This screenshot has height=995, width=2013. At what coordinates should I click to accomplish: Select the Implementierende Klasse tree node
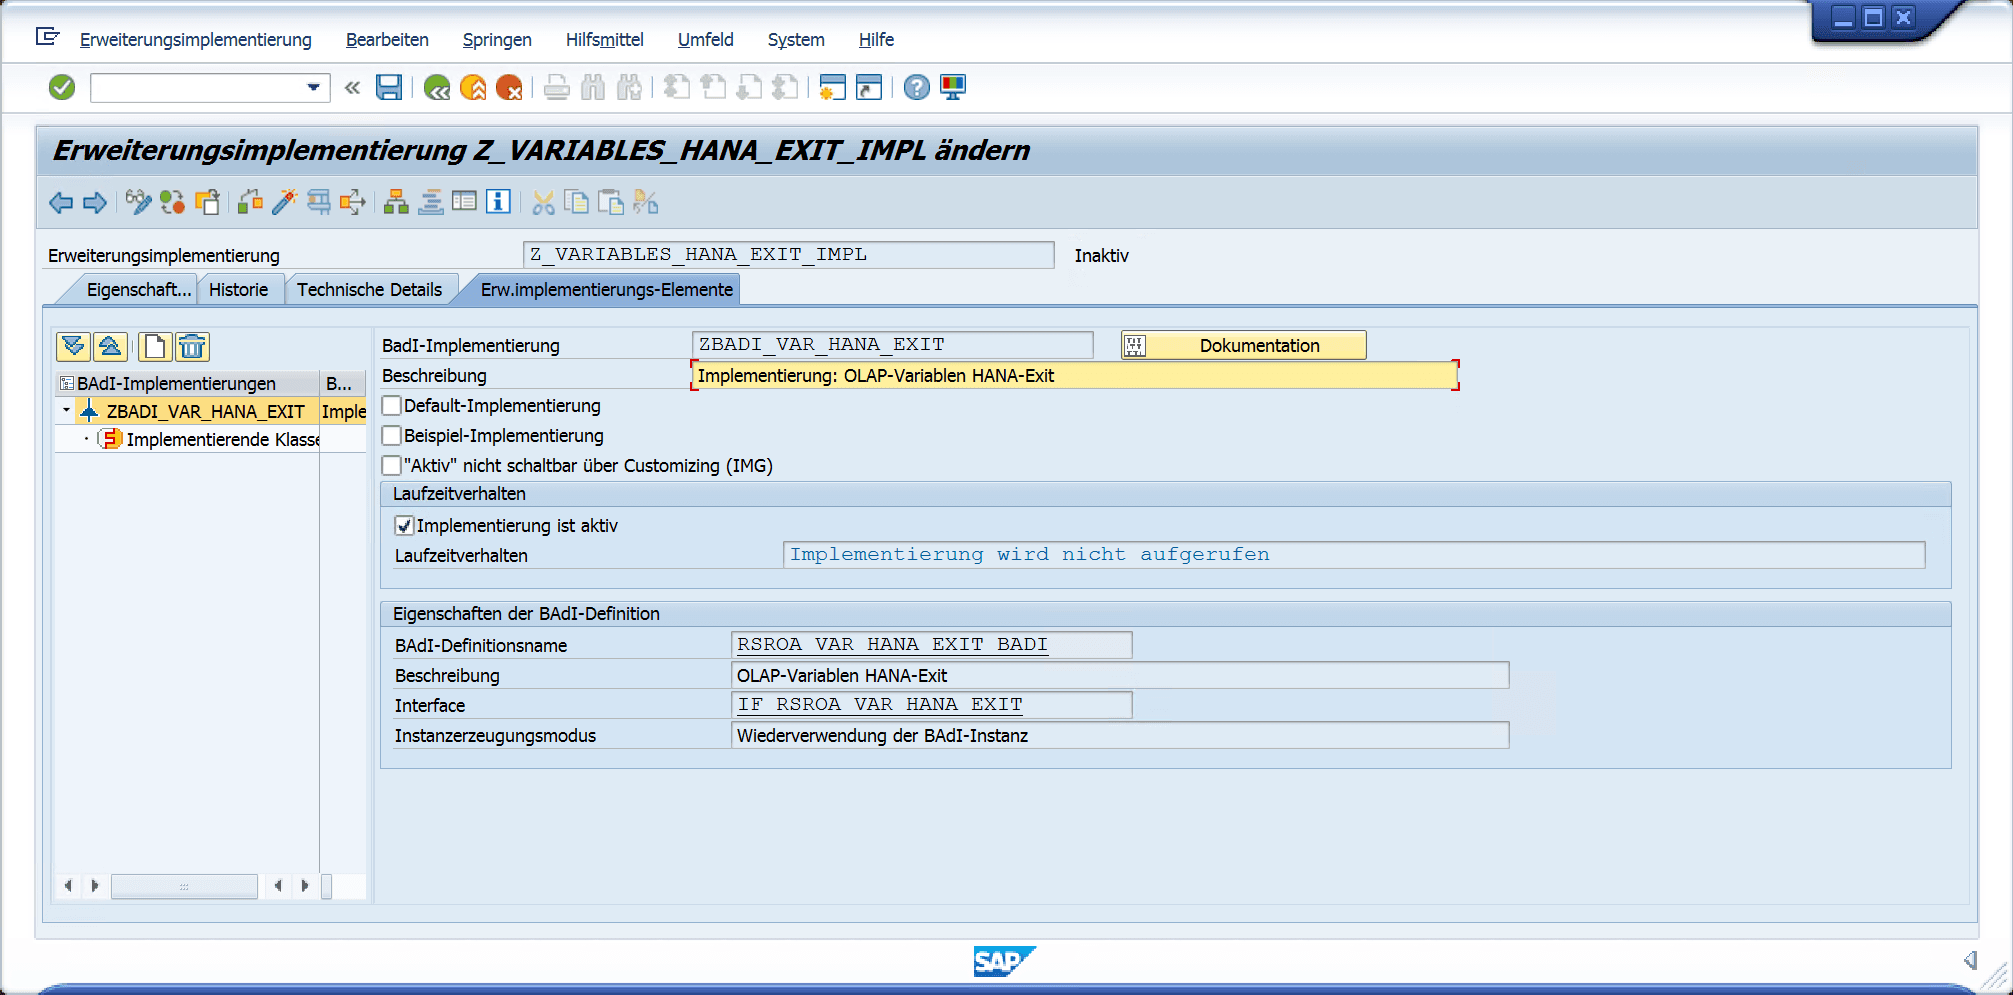[223, 440]
